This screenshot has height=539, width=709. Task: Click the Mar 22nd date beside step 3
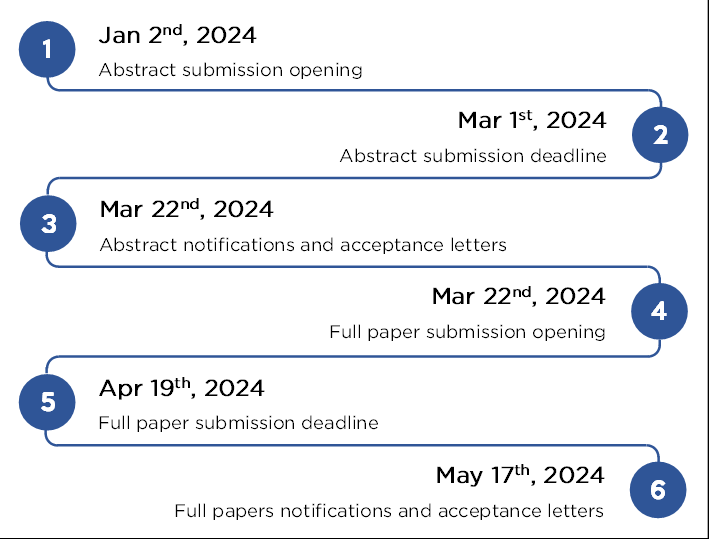point(186,210)
